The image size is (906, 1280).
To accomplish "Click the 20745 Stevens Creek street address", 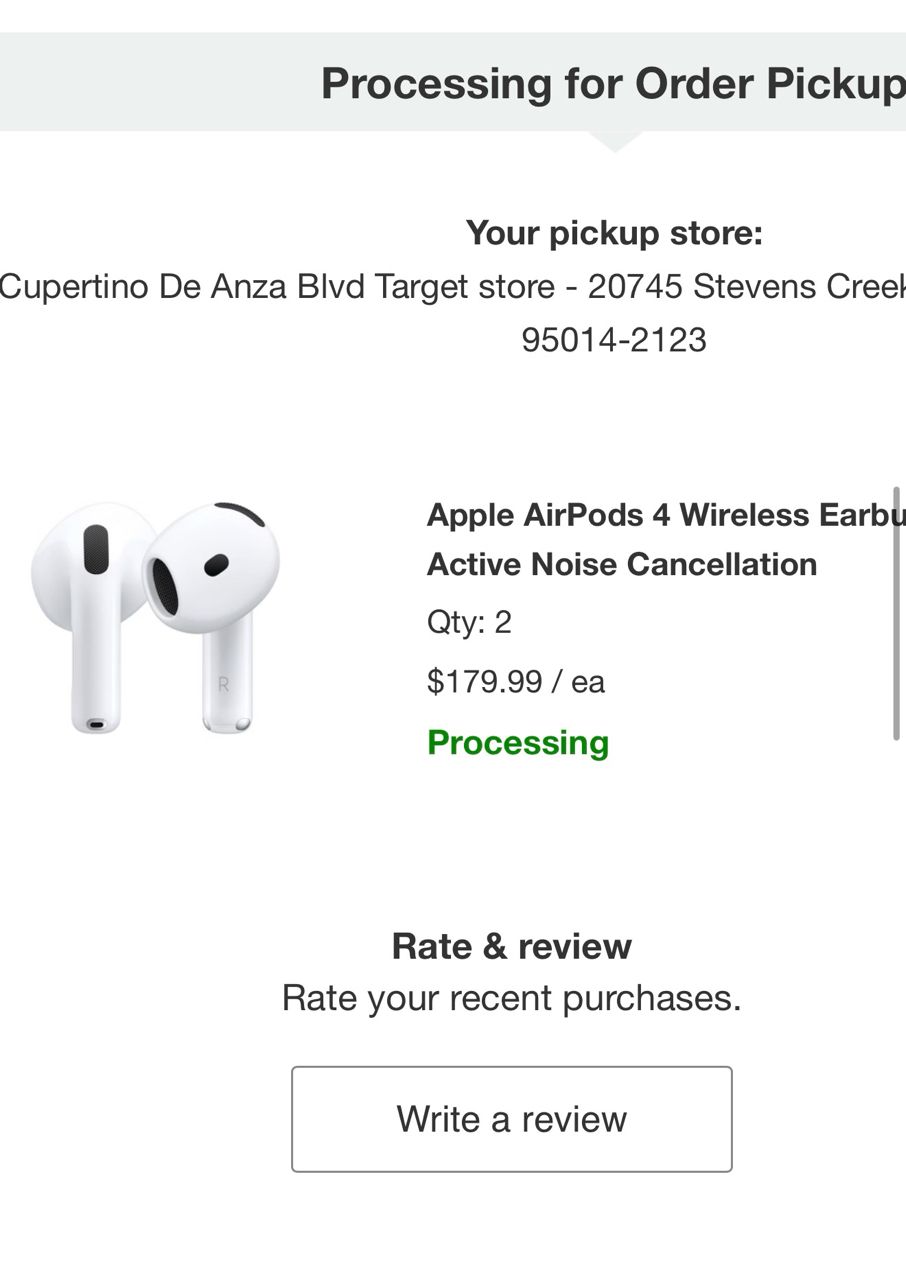I will point(746,287).
